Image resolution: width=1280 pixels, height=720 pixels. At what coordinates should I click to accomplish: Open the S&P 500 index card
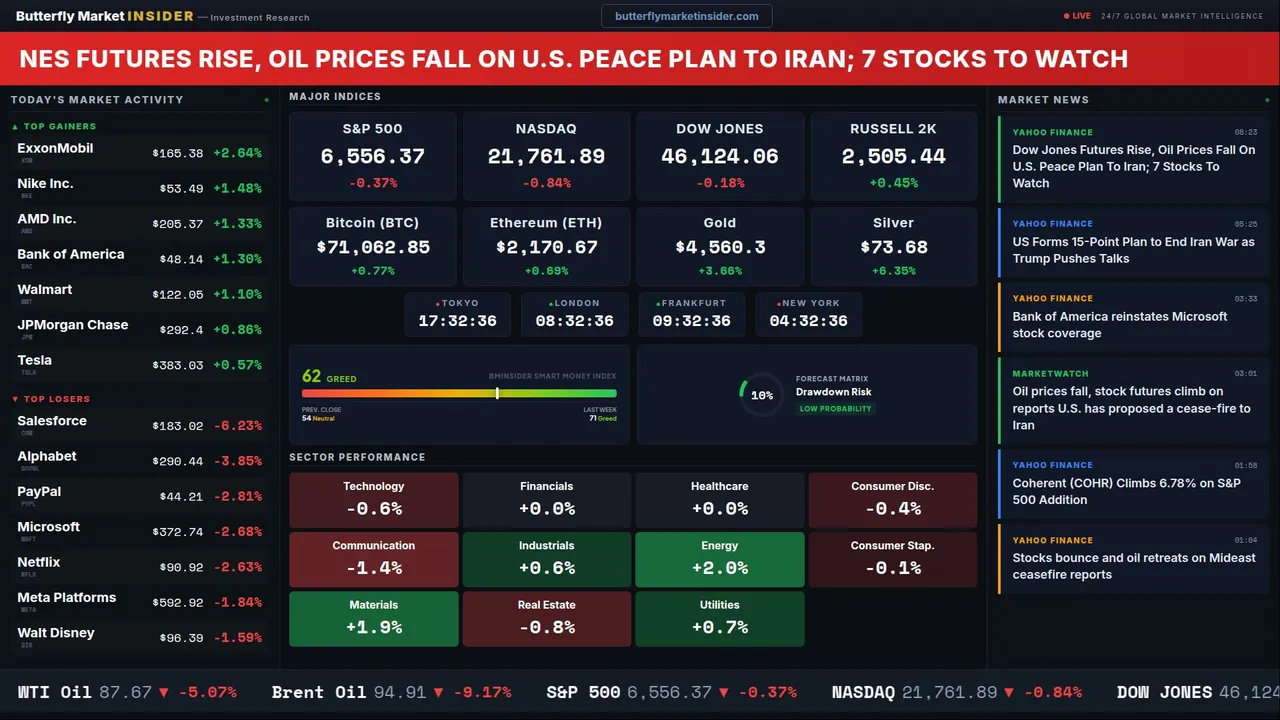372,155
